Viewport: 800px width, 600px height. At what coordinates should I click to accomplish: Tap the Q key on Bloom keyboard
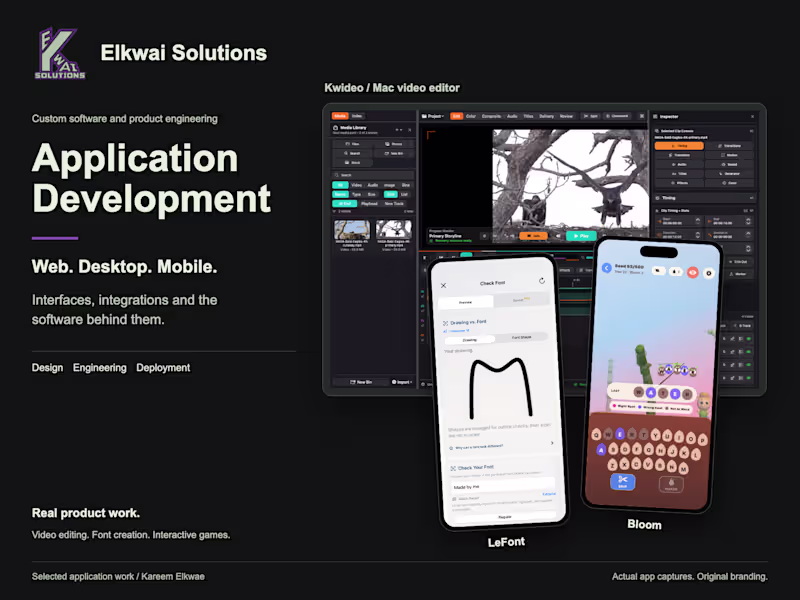coord(596,435)
